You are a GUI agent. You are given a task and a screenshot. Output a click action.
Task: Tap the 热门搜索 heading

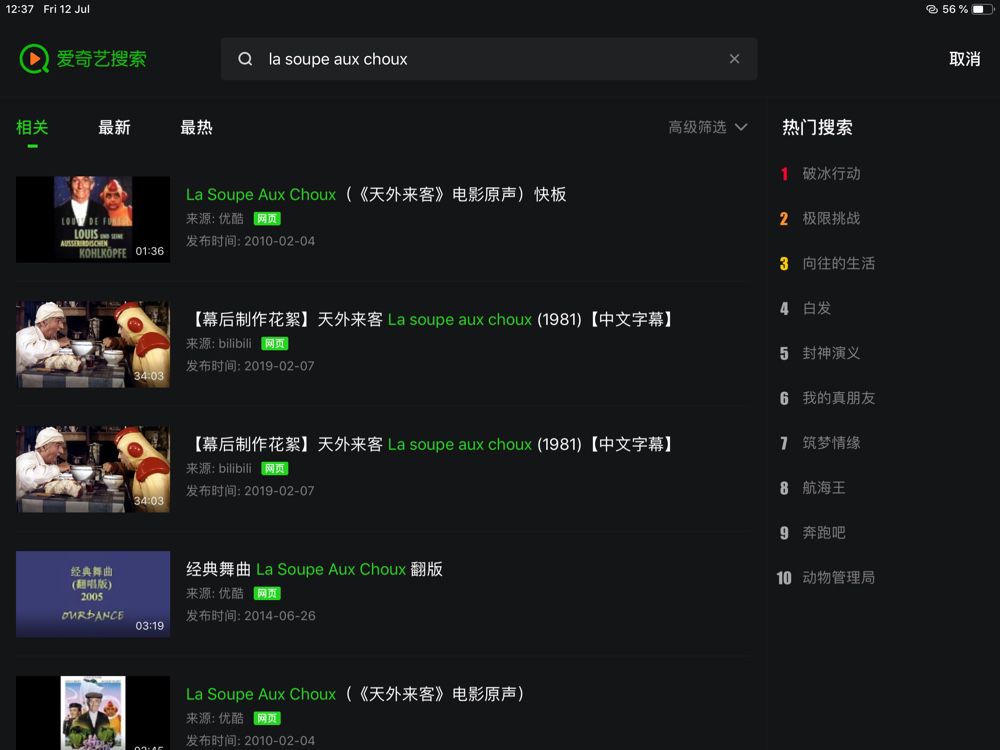coord(818,128)
